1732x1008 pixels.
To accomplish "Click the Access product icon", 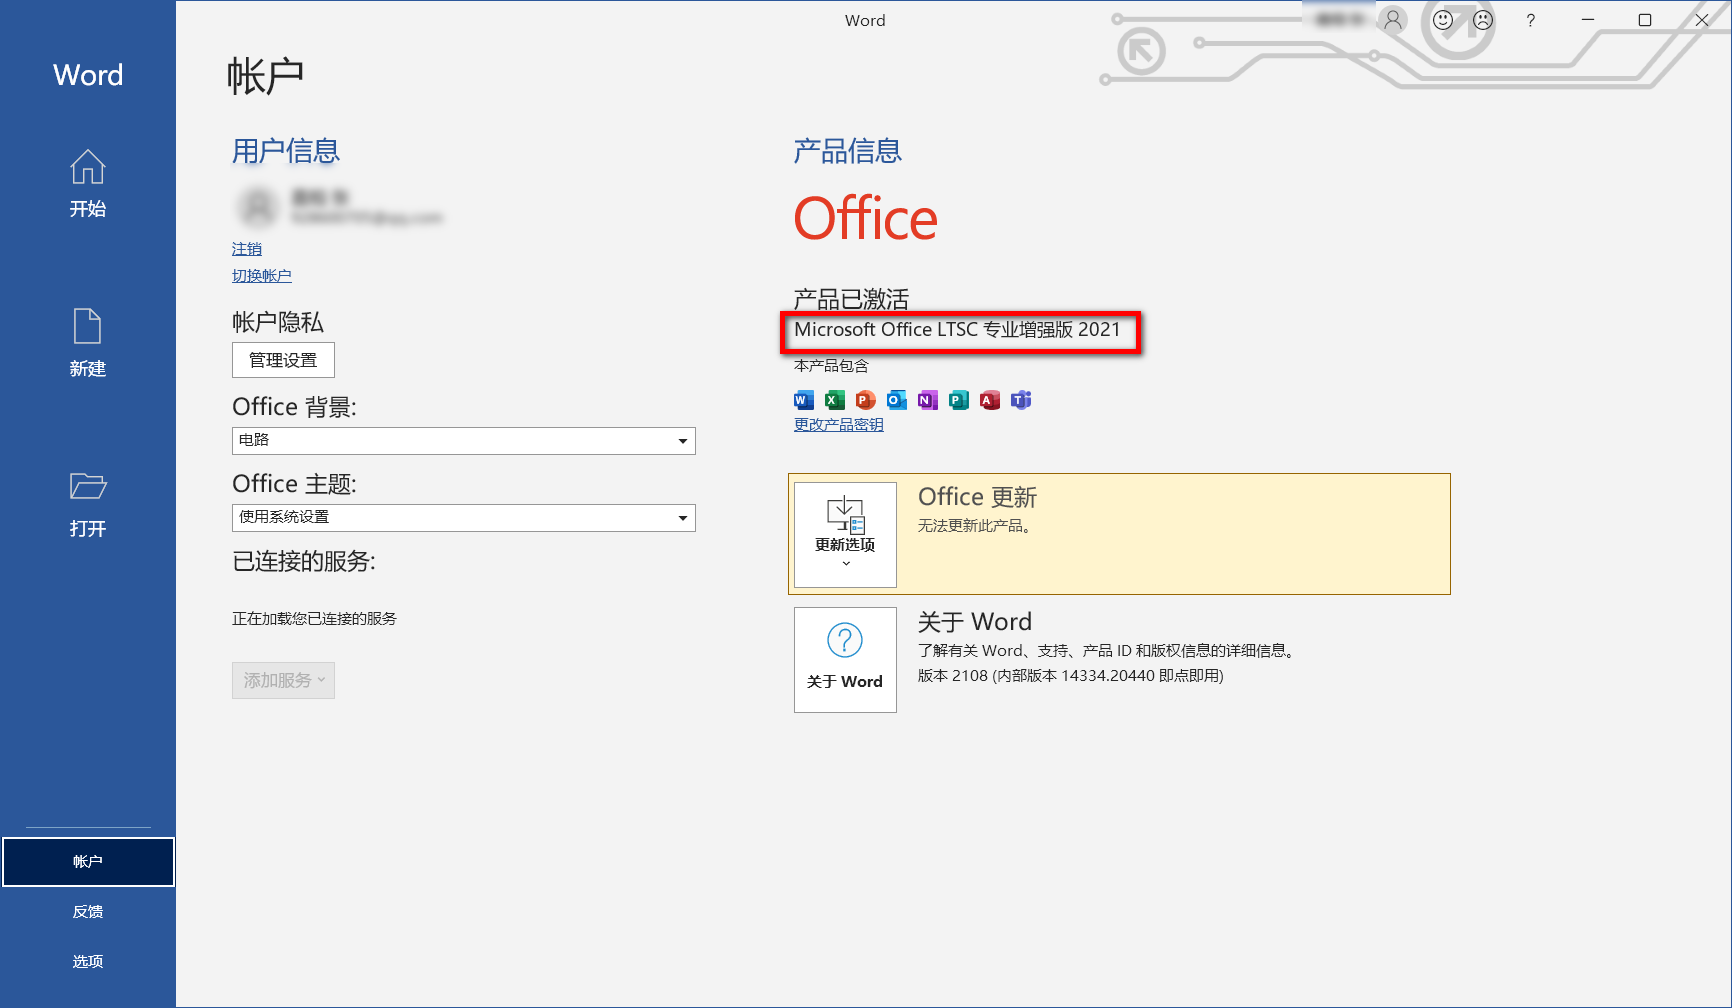I will coord(989,400).
